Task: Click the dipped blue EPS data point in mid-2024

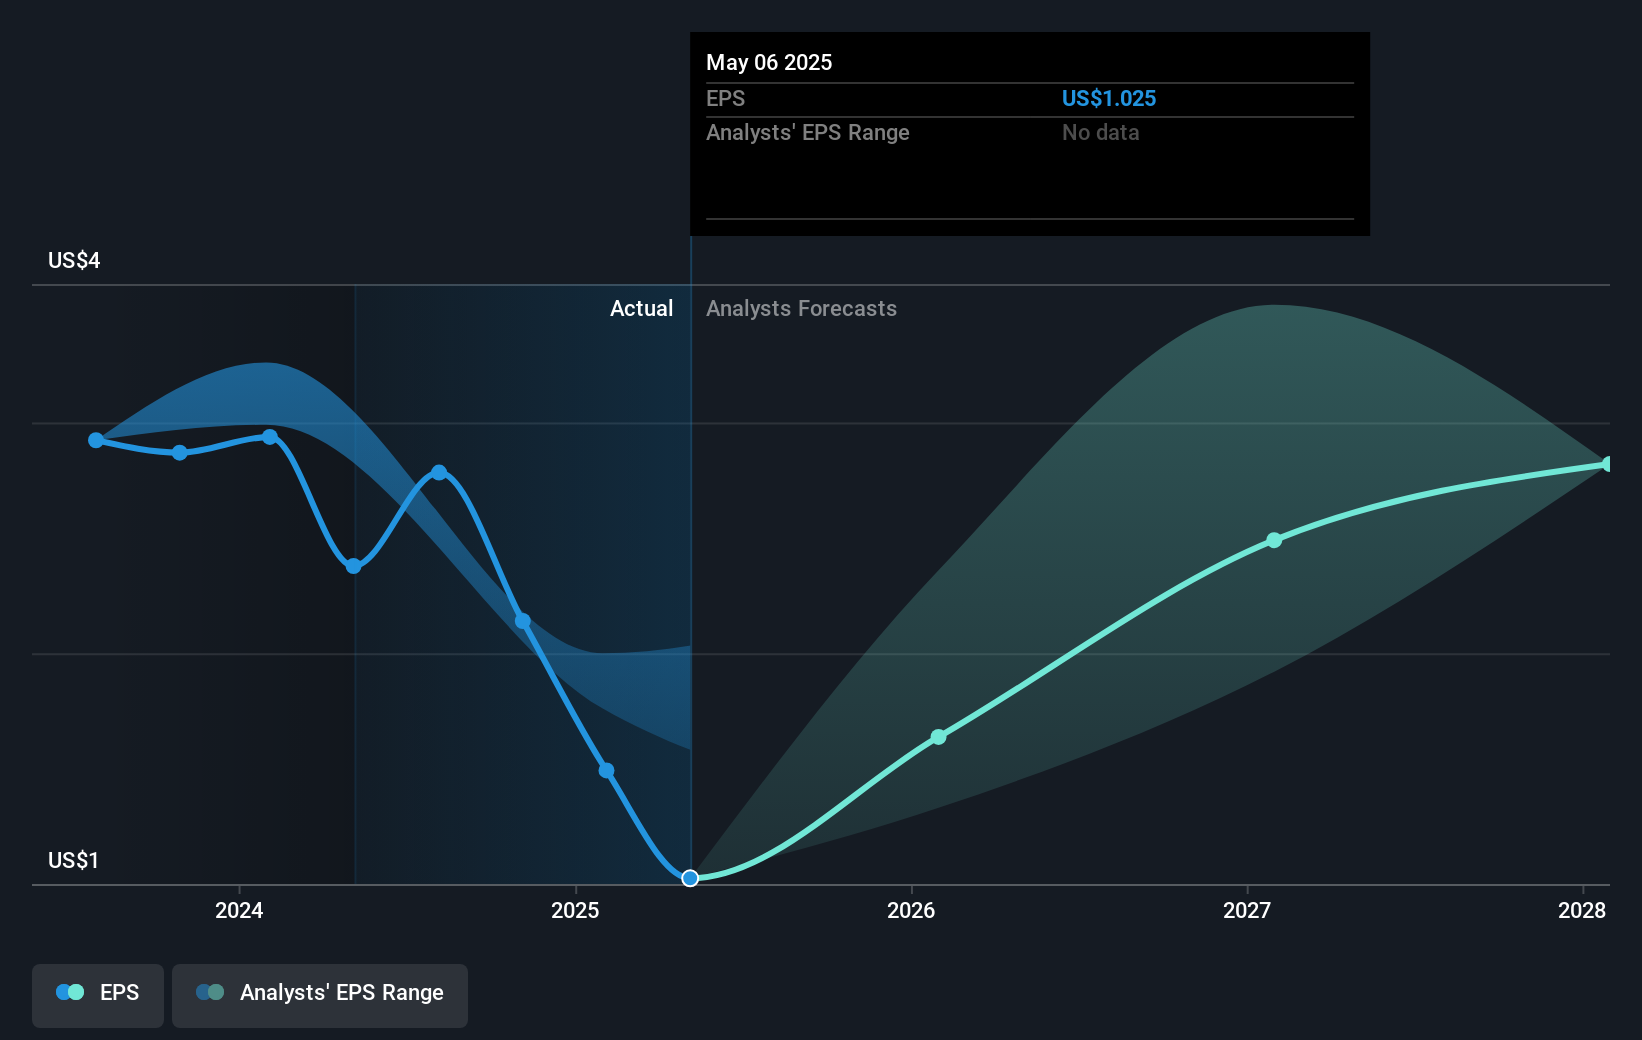Action: [x=354, y=566]
